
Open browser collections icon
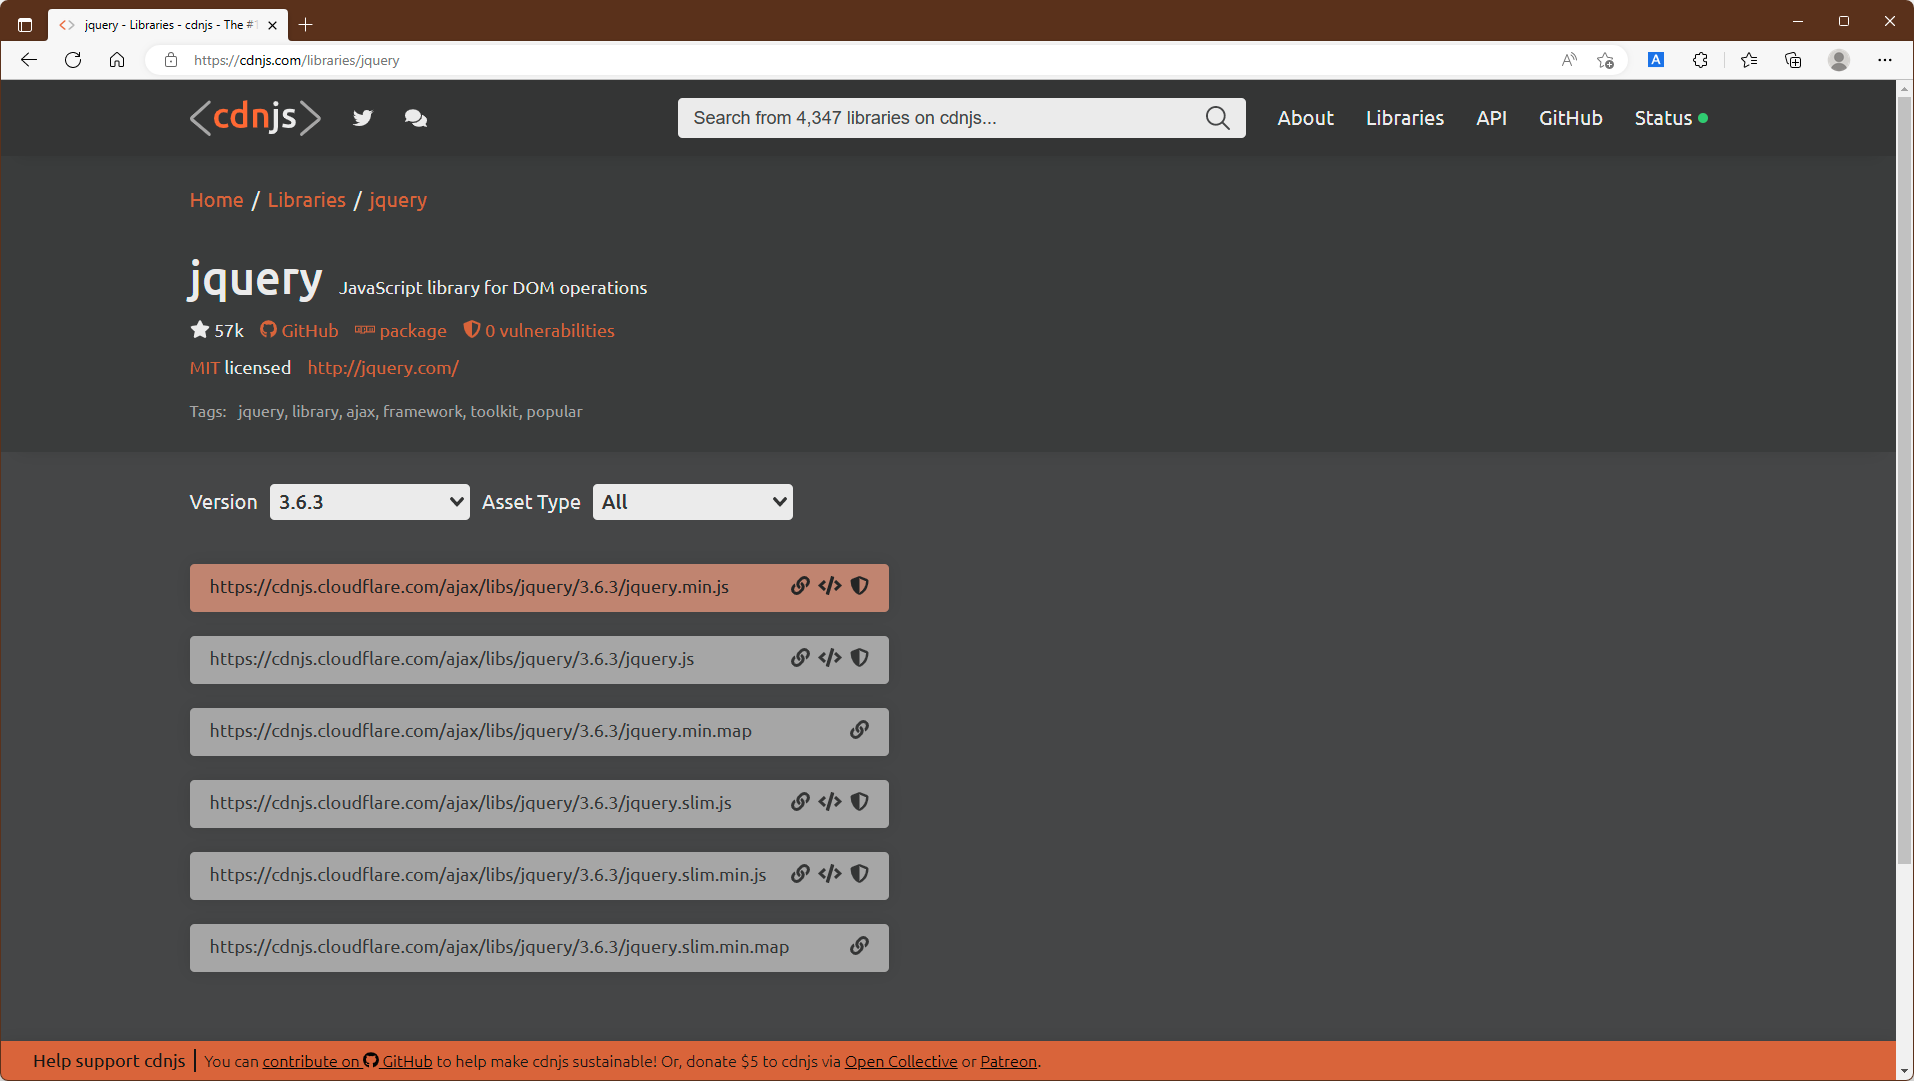1793,60
